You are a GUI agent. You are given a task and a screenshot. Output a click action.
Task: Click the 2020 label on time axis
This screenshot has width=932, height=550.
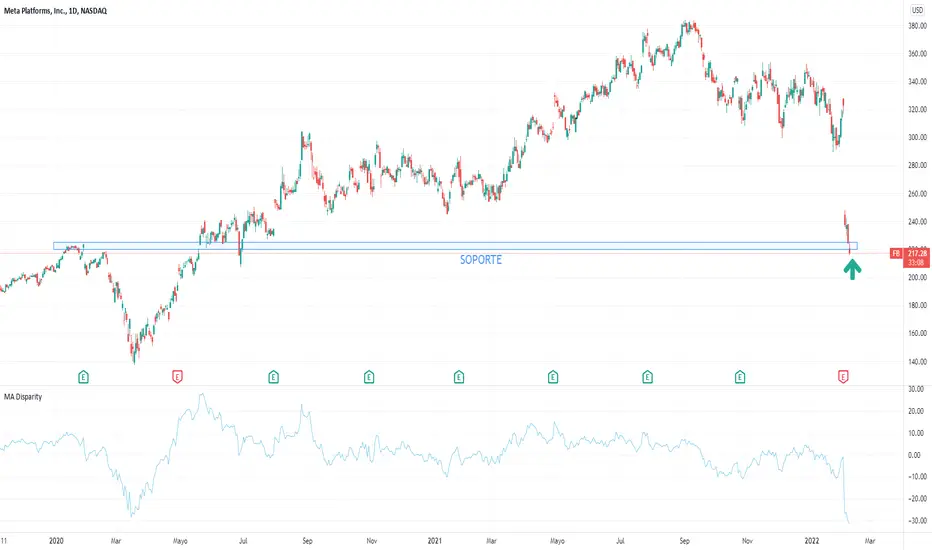[x=56, y=541]
